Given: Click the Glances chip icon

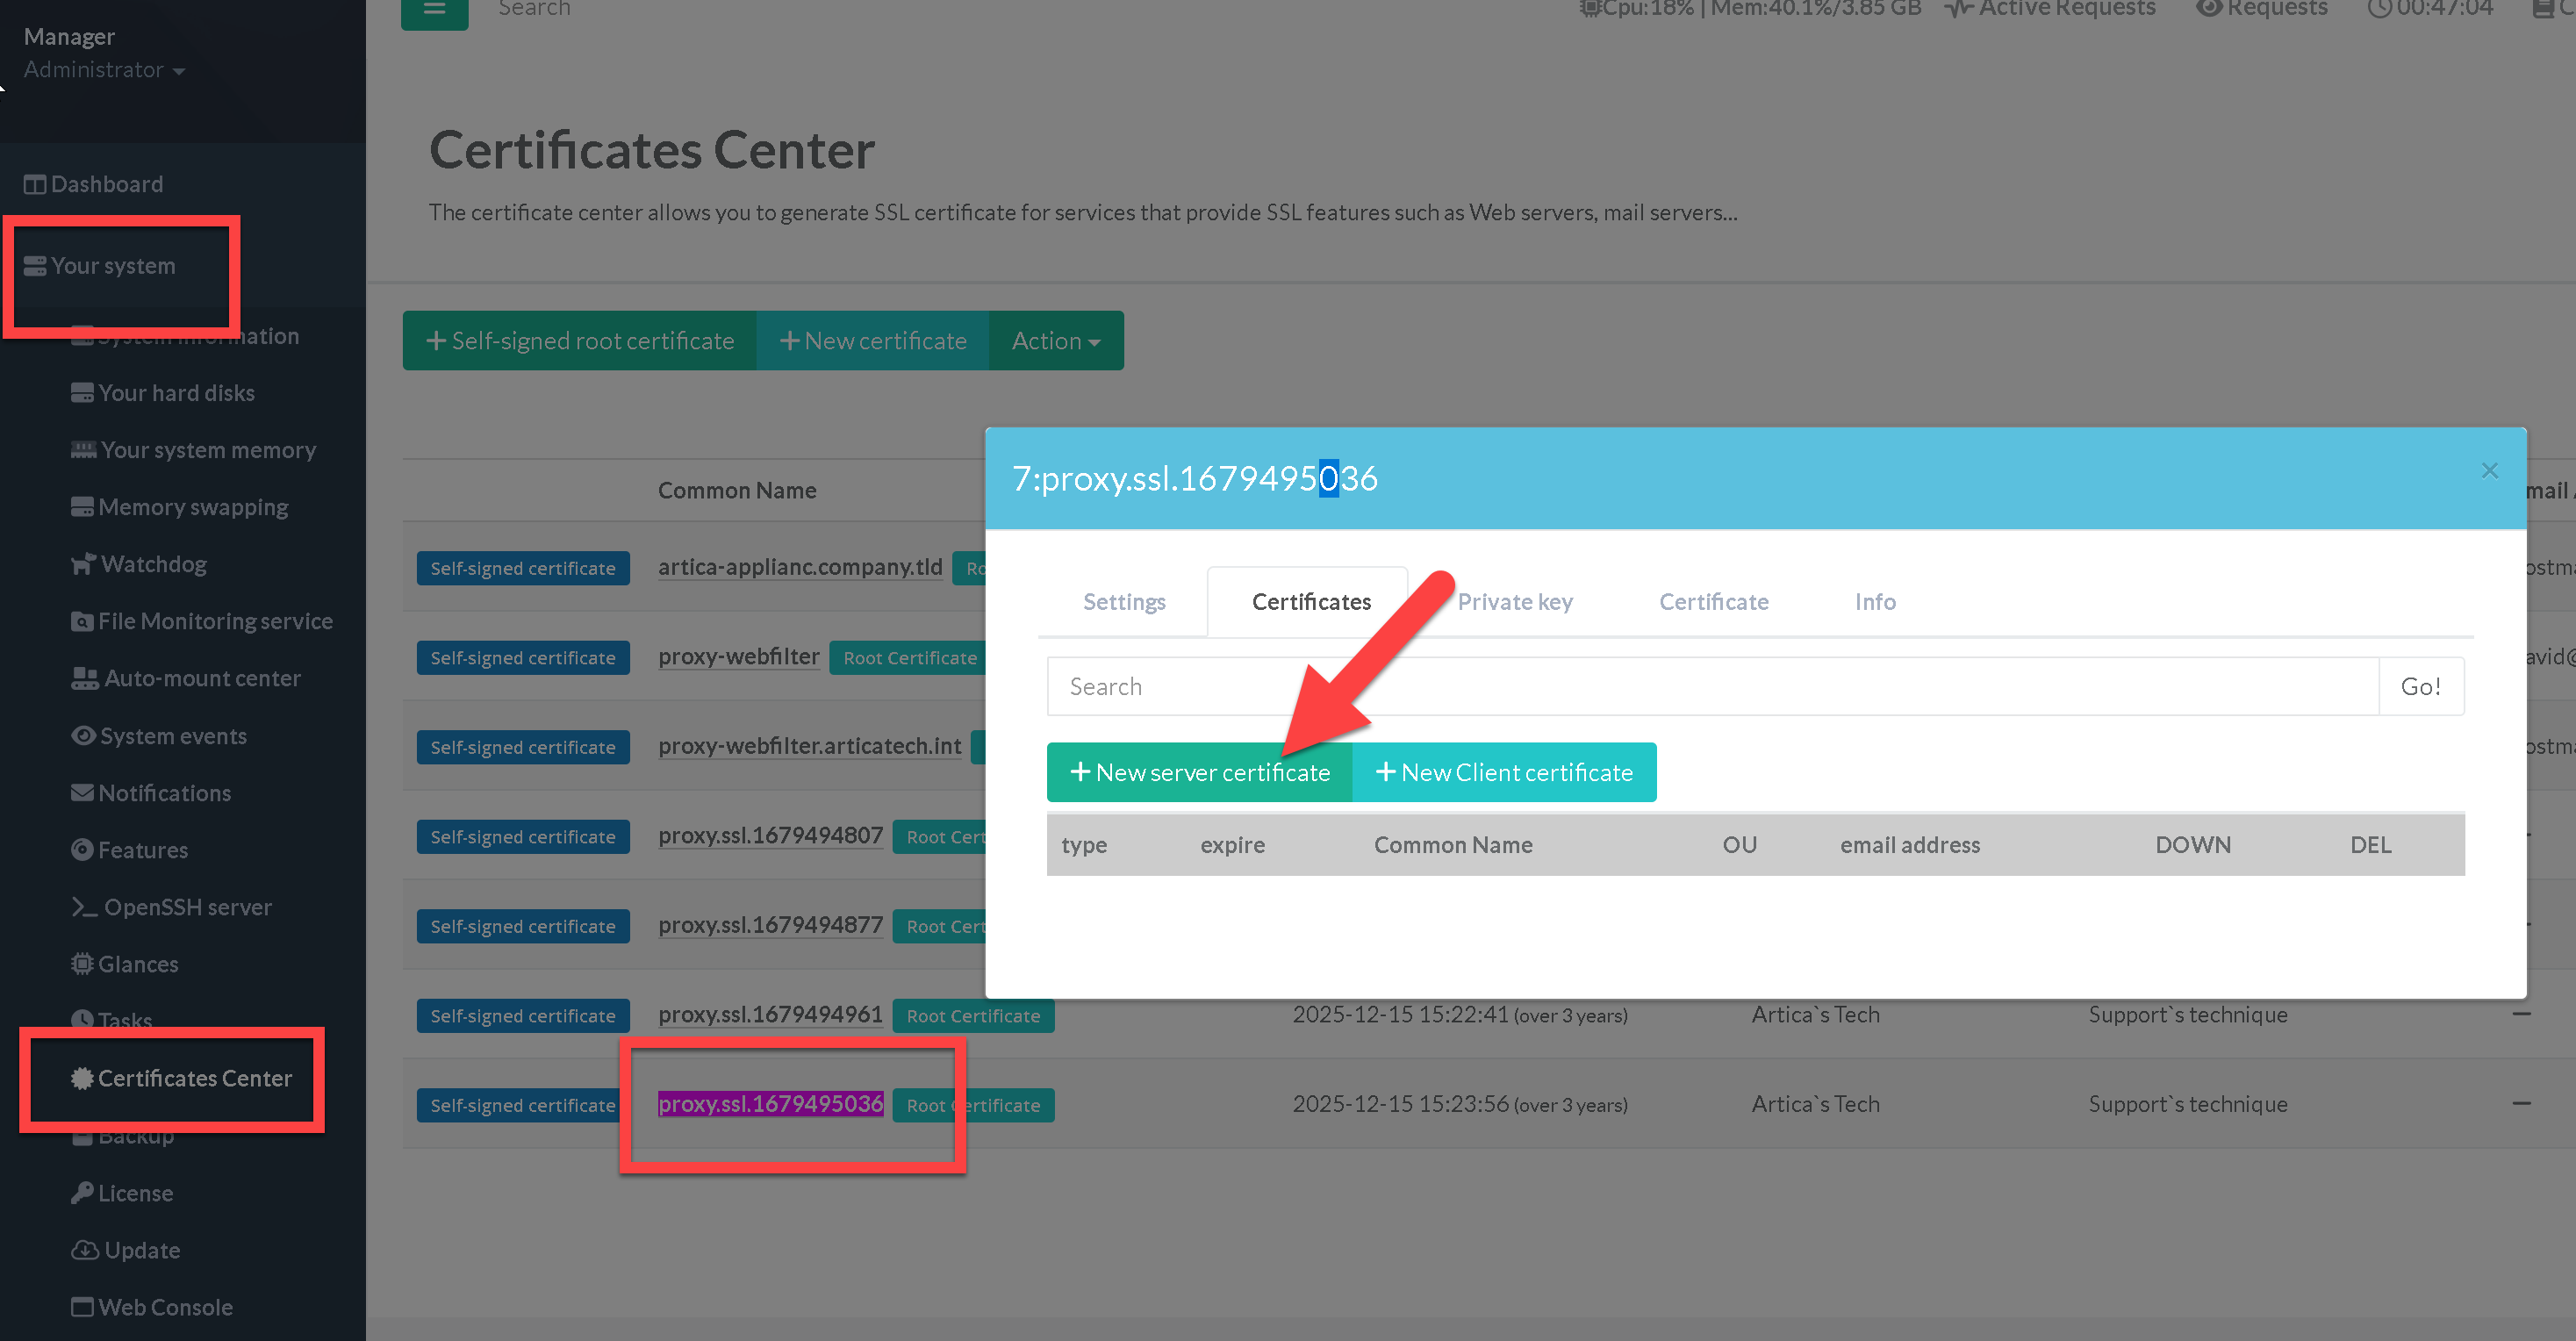Looking at the screenshot, I should pos(82,964).
